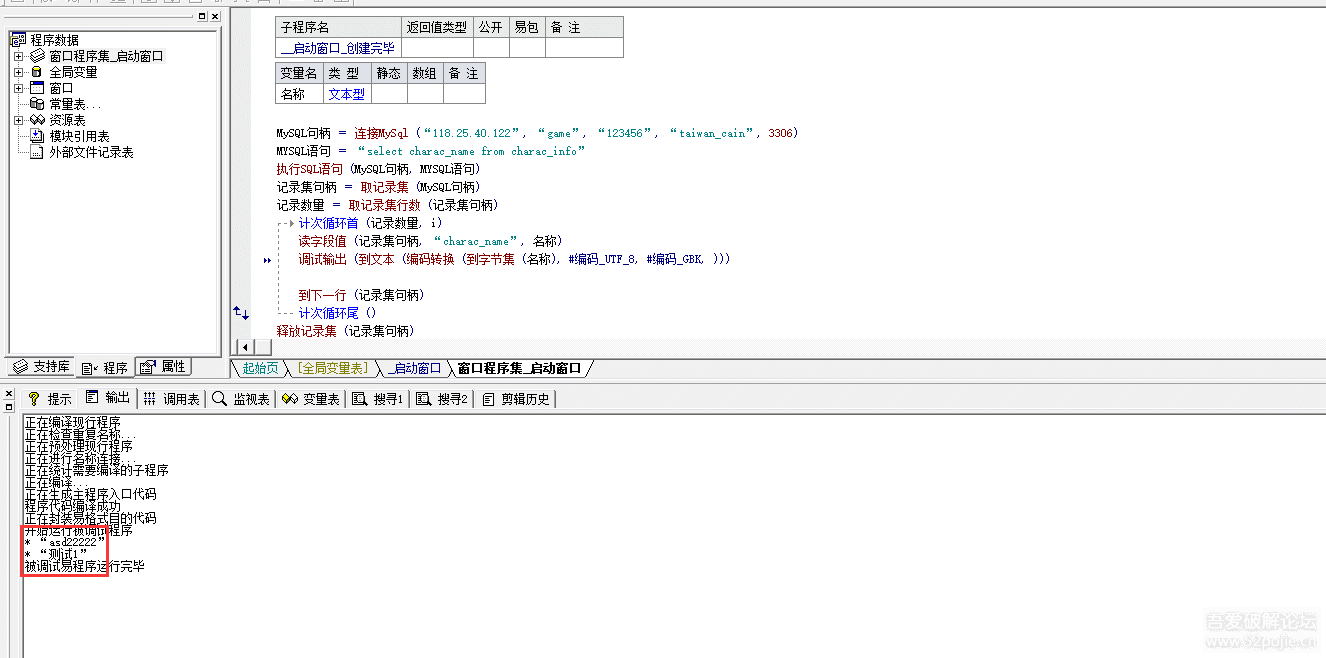The height and width of the screenshot is (658, 1326).
Task: Open the 外部文件记录表 tree entry
Action: coord(91,152)
